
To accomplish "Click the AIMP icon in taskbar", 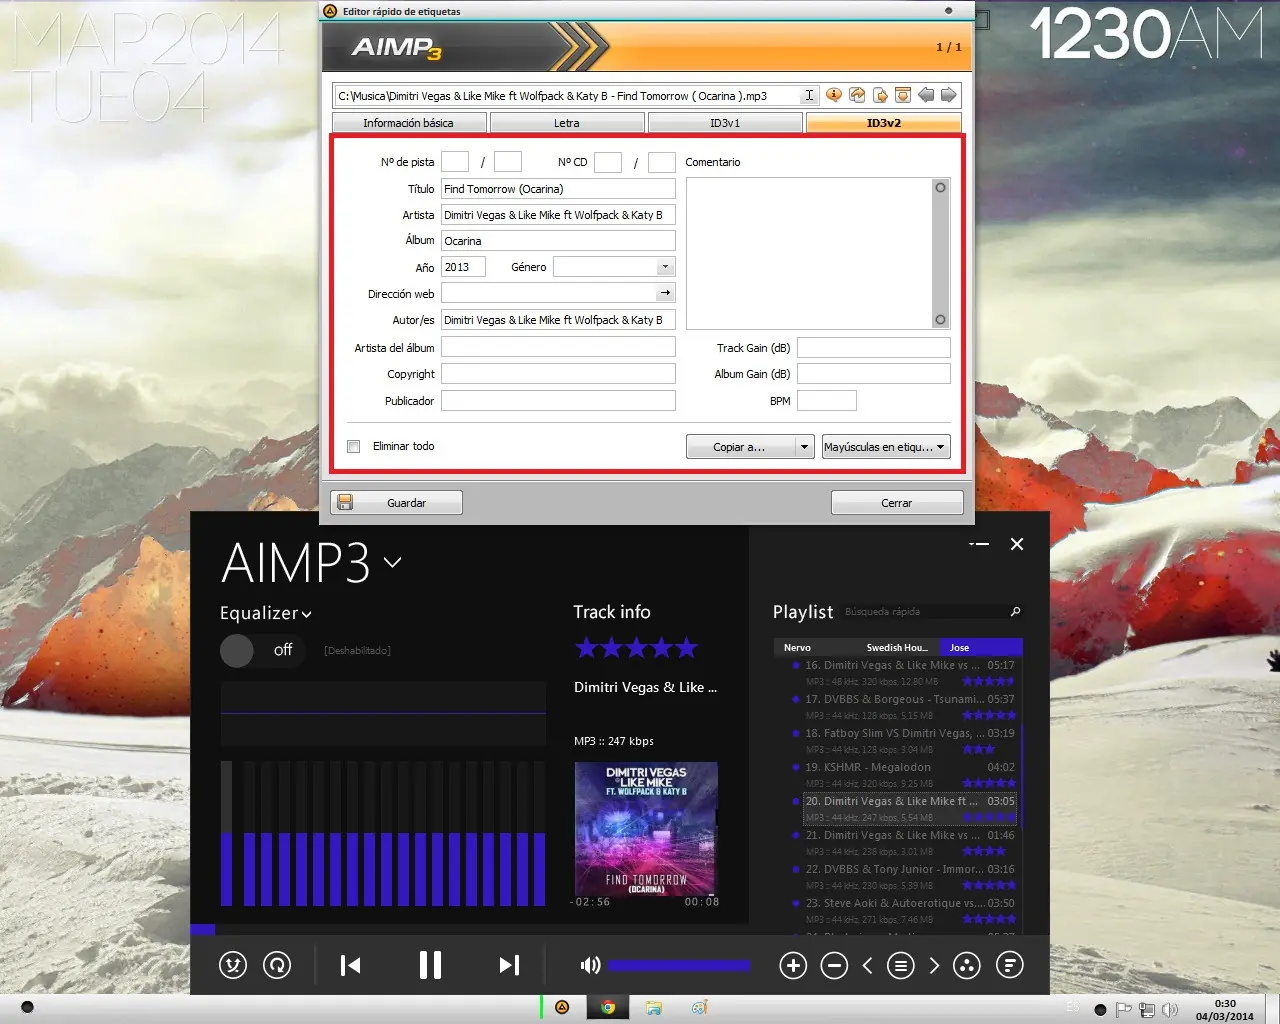I will click(x=562, y=1007).
